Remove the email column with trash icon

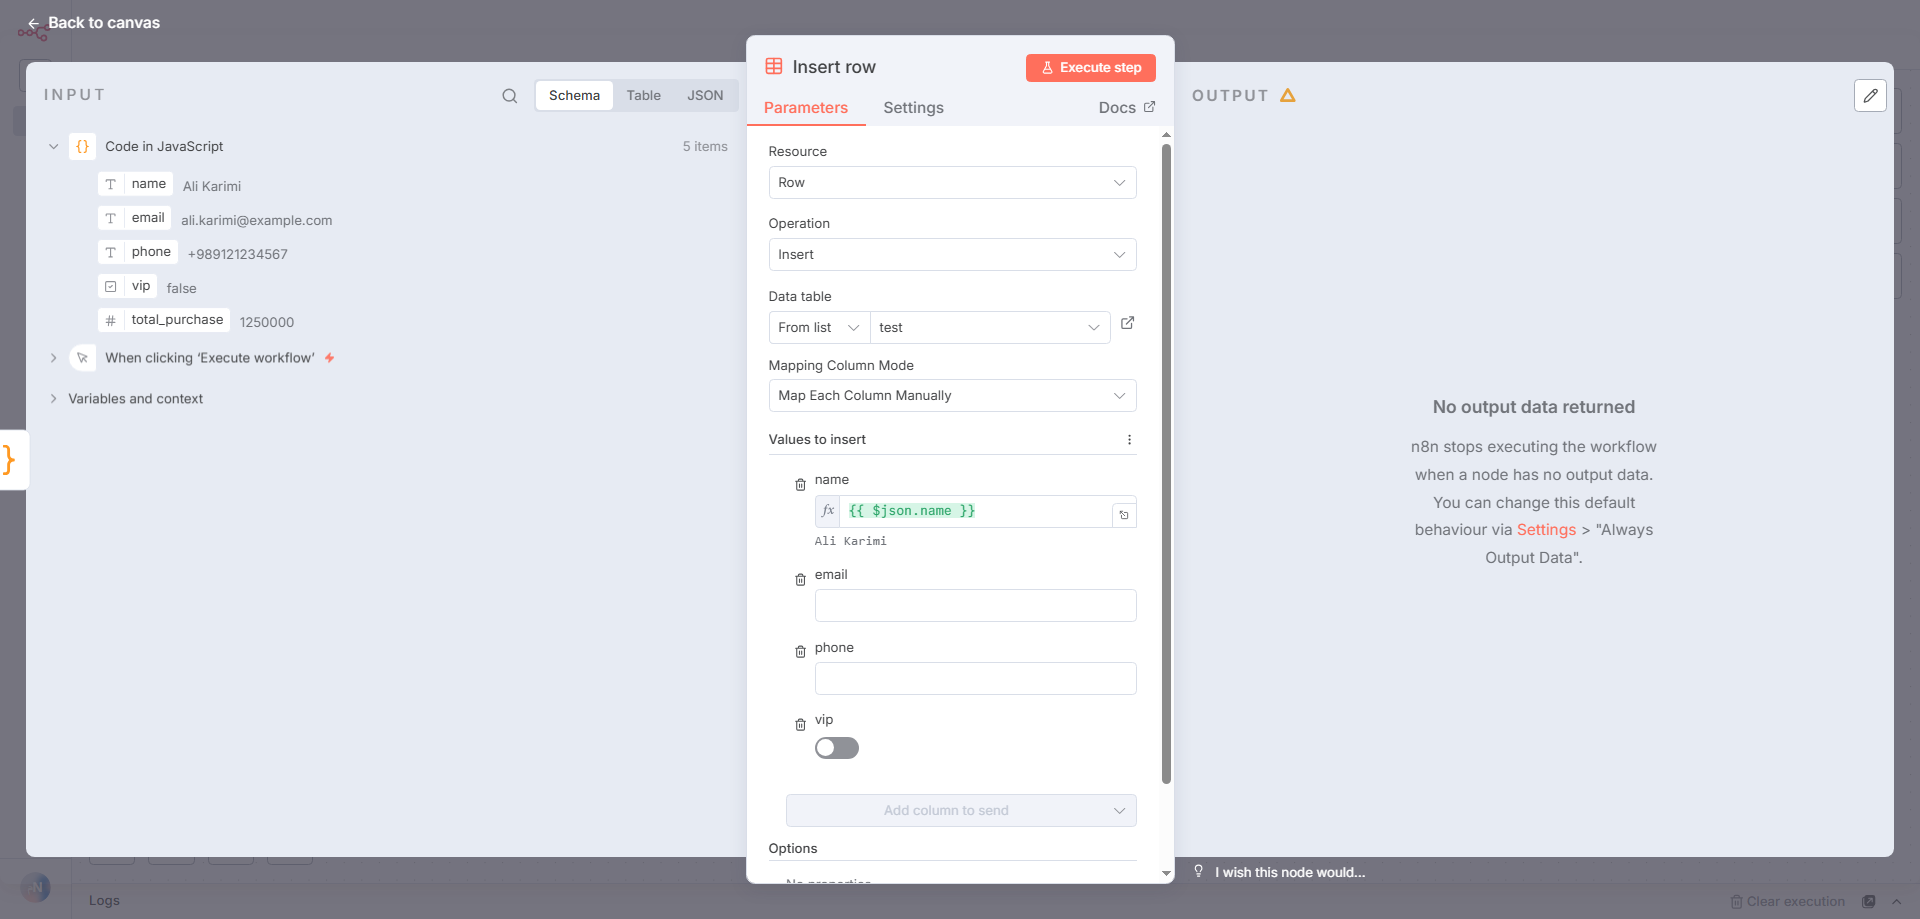tap(800, 580)
